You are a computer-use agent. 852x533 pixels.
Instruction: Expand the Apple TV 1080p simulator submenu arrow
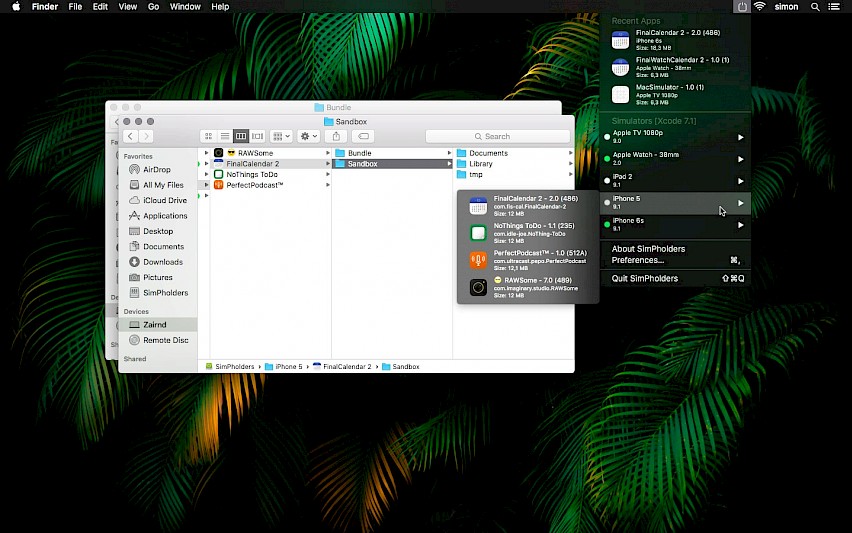click(740, 137)
